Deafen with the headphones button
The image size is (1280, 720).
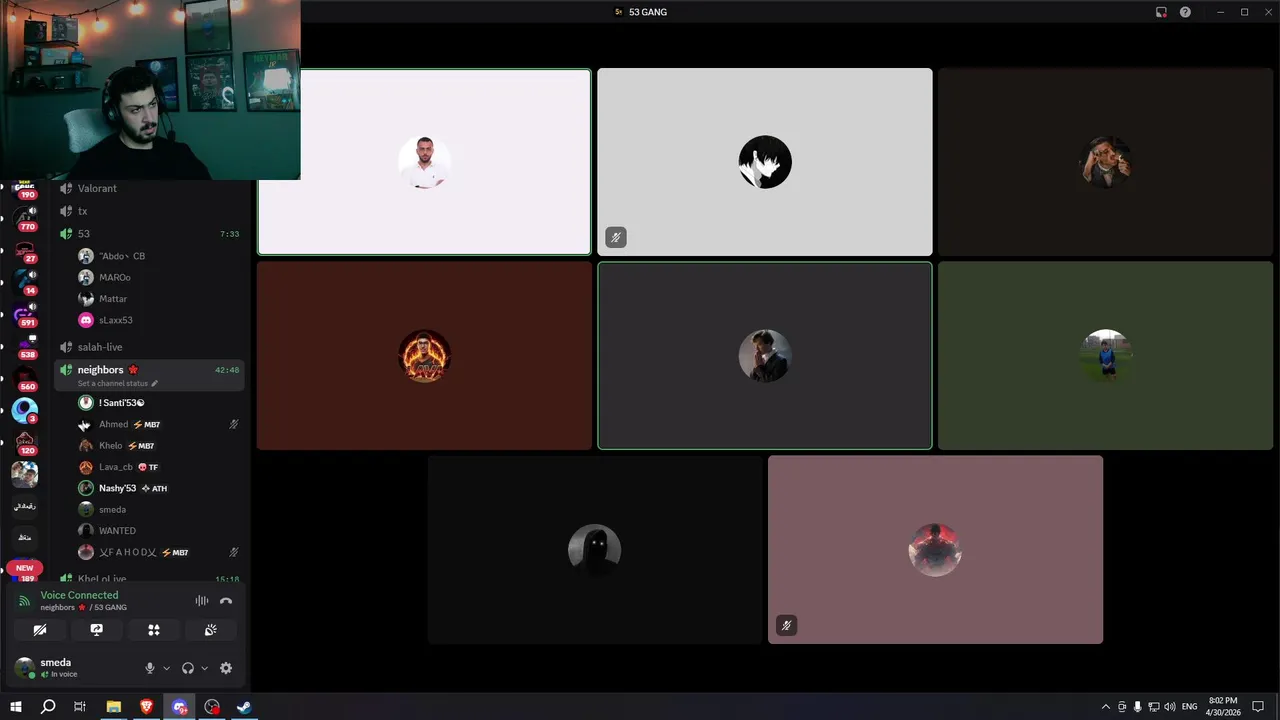[188, 668]
